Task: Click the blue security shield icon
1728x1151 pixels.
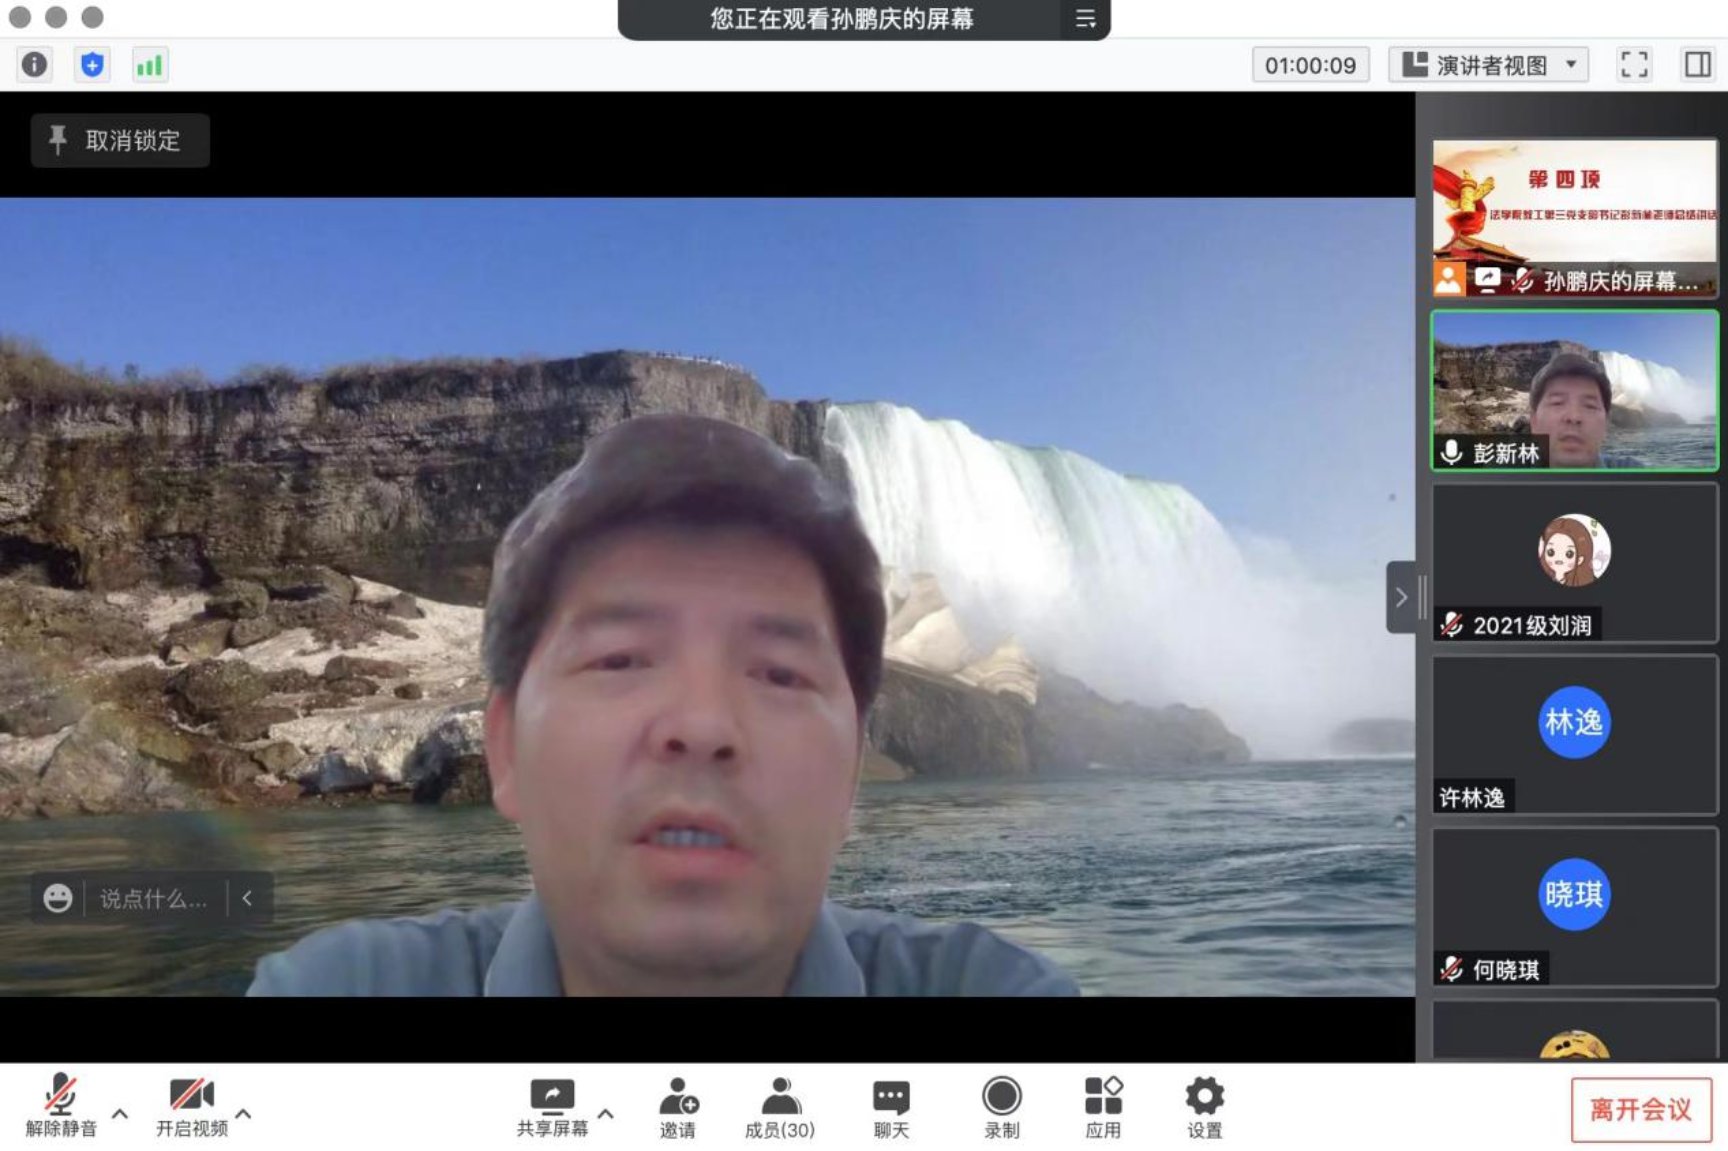Action: [92, 65]
